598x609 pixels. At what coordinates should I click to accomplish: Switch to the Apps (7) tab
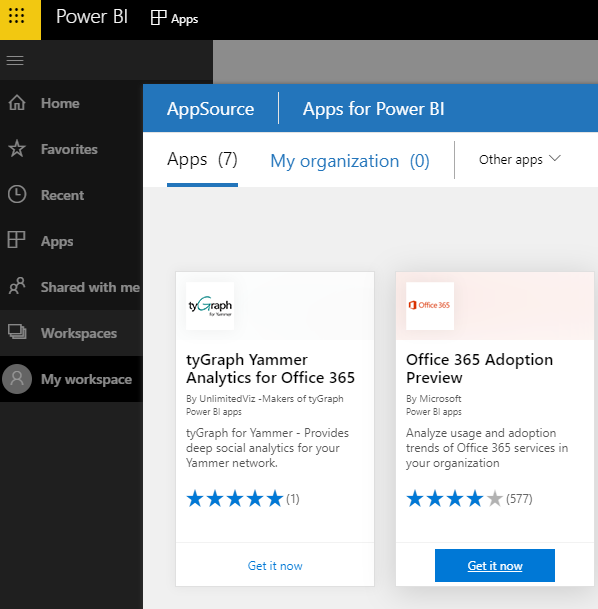[x=202, y=160]
